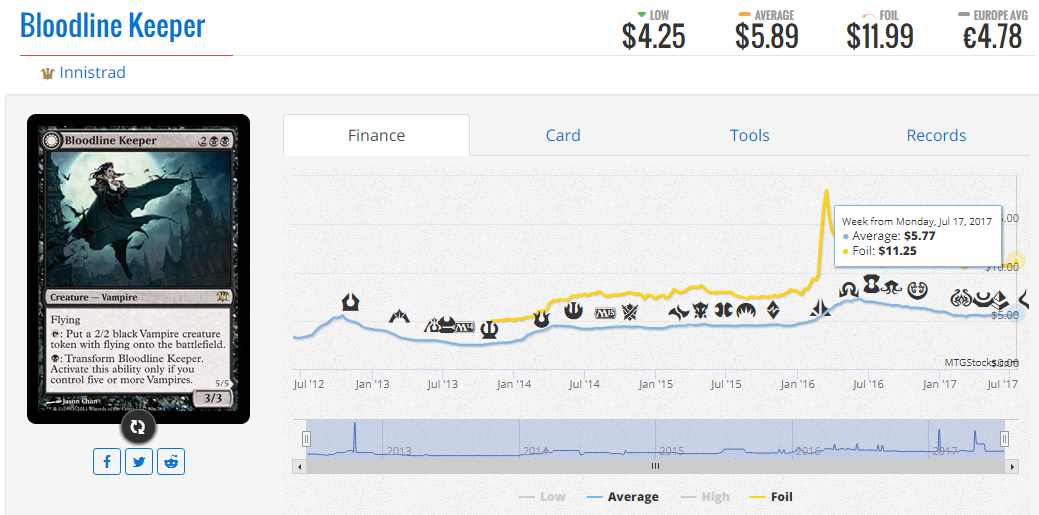This screenshot has width=1039, height=515.
Task: Click the Gatecrash set symbol near Jan '13
Action: pyautogui.click(x=399, y=315)
